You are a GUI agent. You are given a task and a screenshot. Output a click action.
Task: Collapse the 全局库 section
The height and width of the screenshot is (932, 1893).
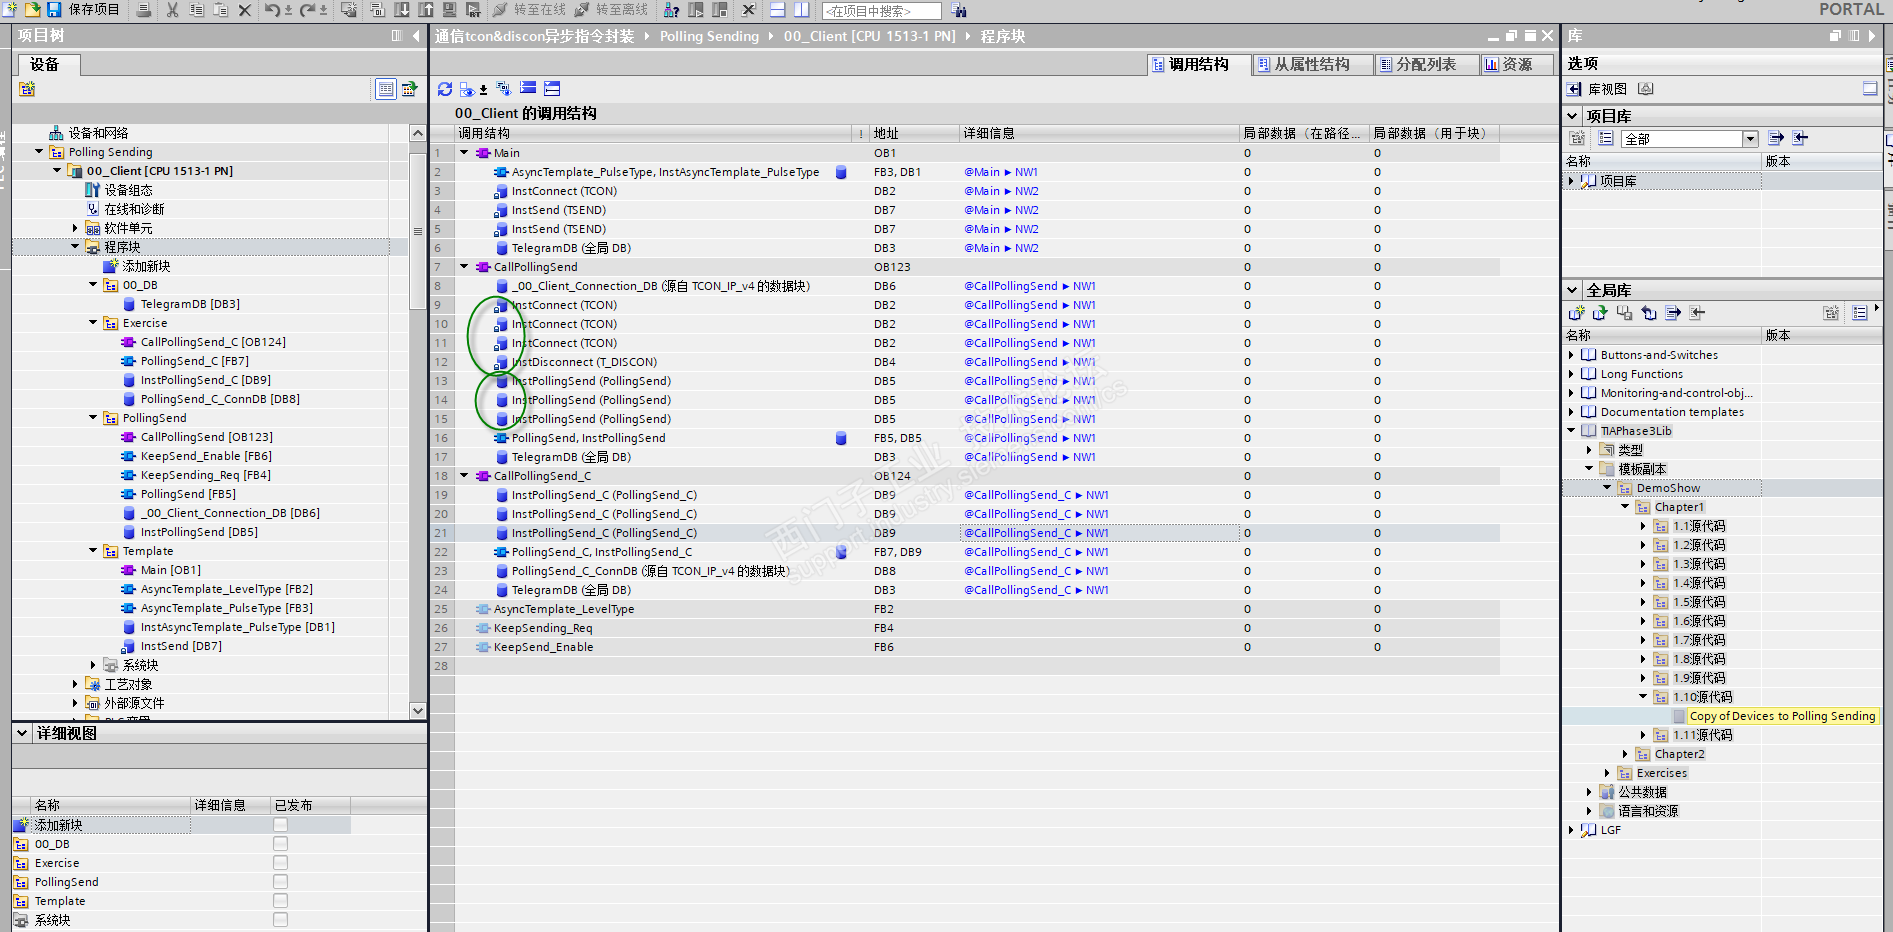coord(1572,290)
